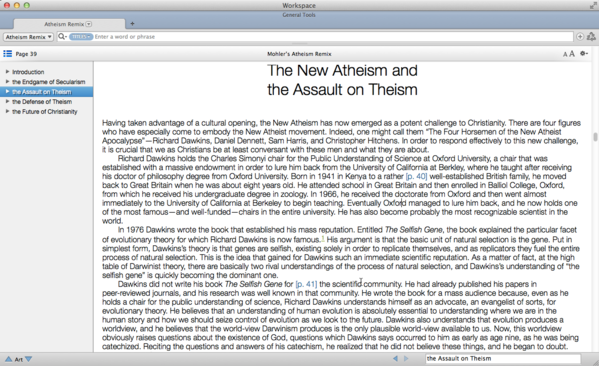Screen dimensions: 599x366
Task: Follow the [p. 40] page link
Action: coord(416,177)
